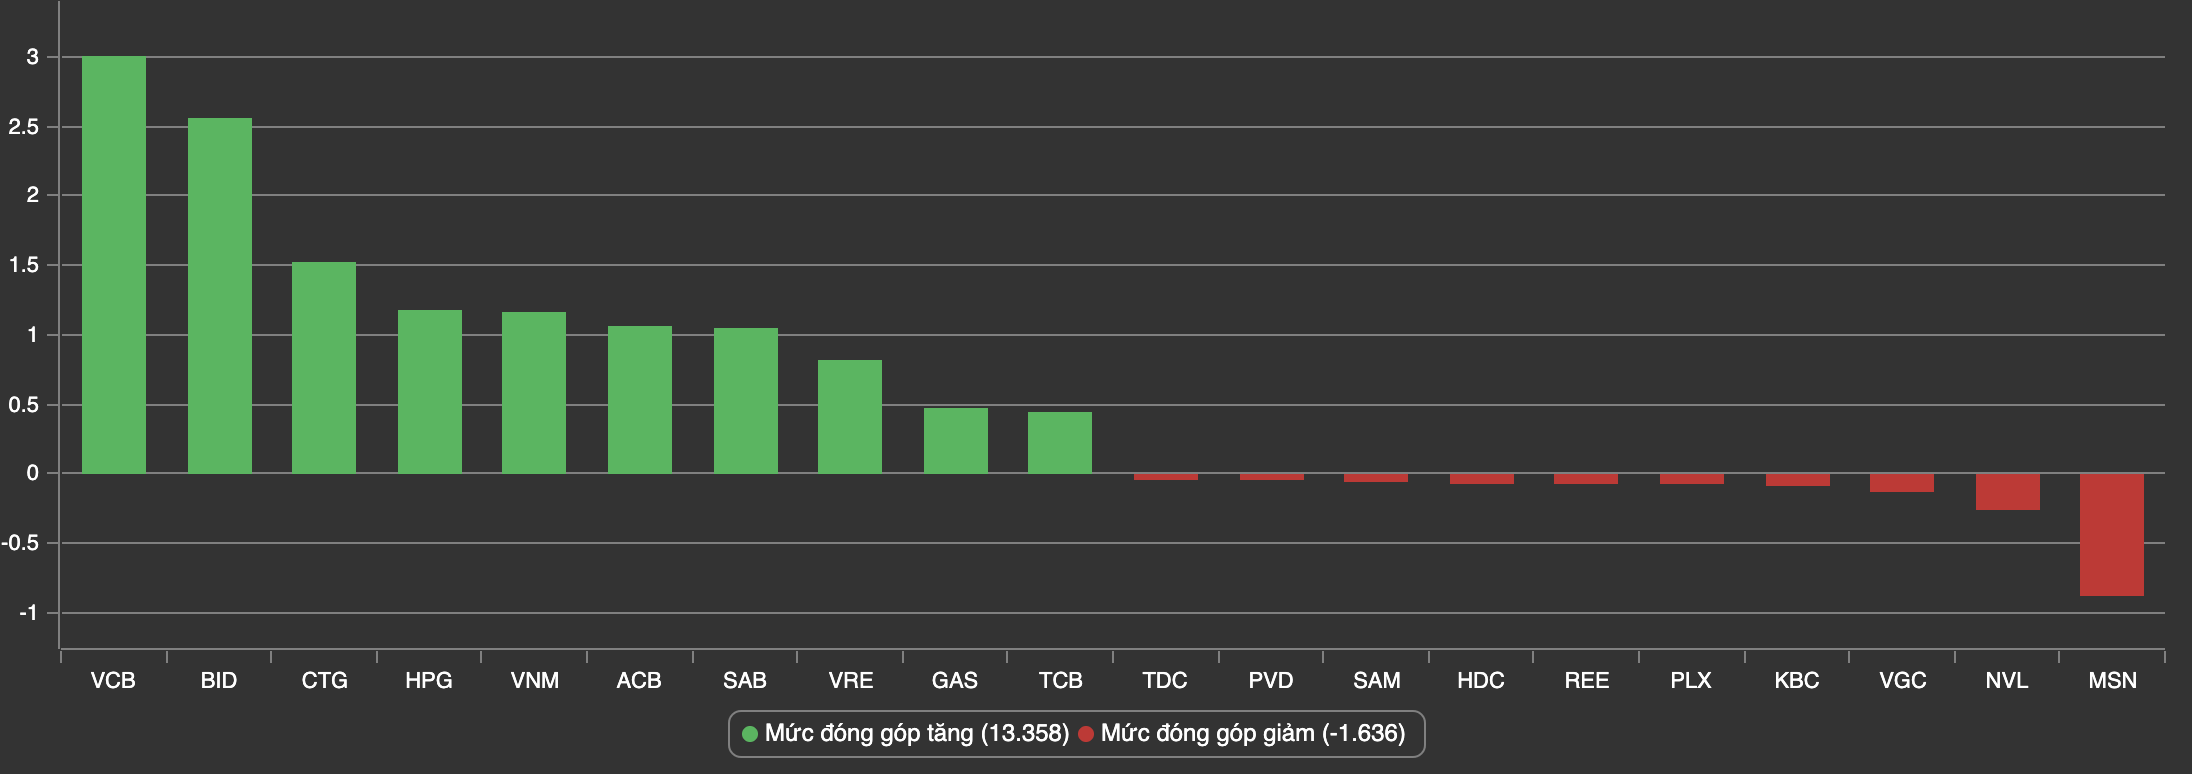The width and height of the screenshot is (2192, 774).
Task: Click the HDC axis label
Action: 1481,681
